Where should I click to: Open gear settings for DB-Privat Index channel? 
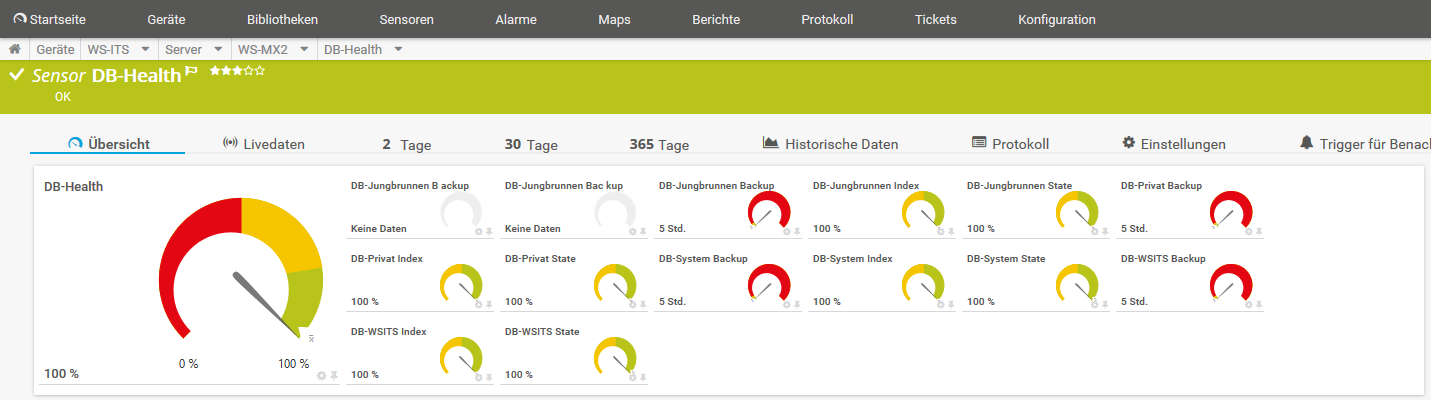point(478,304)
